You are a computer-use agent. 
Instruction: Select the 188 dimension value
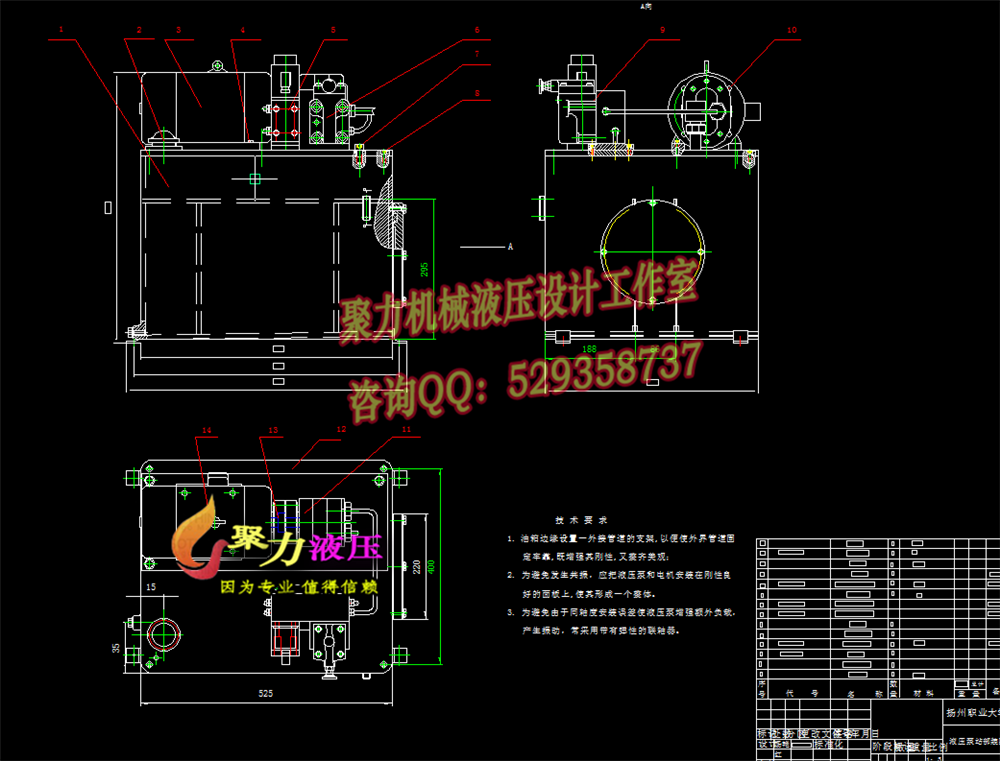point(590,349)
